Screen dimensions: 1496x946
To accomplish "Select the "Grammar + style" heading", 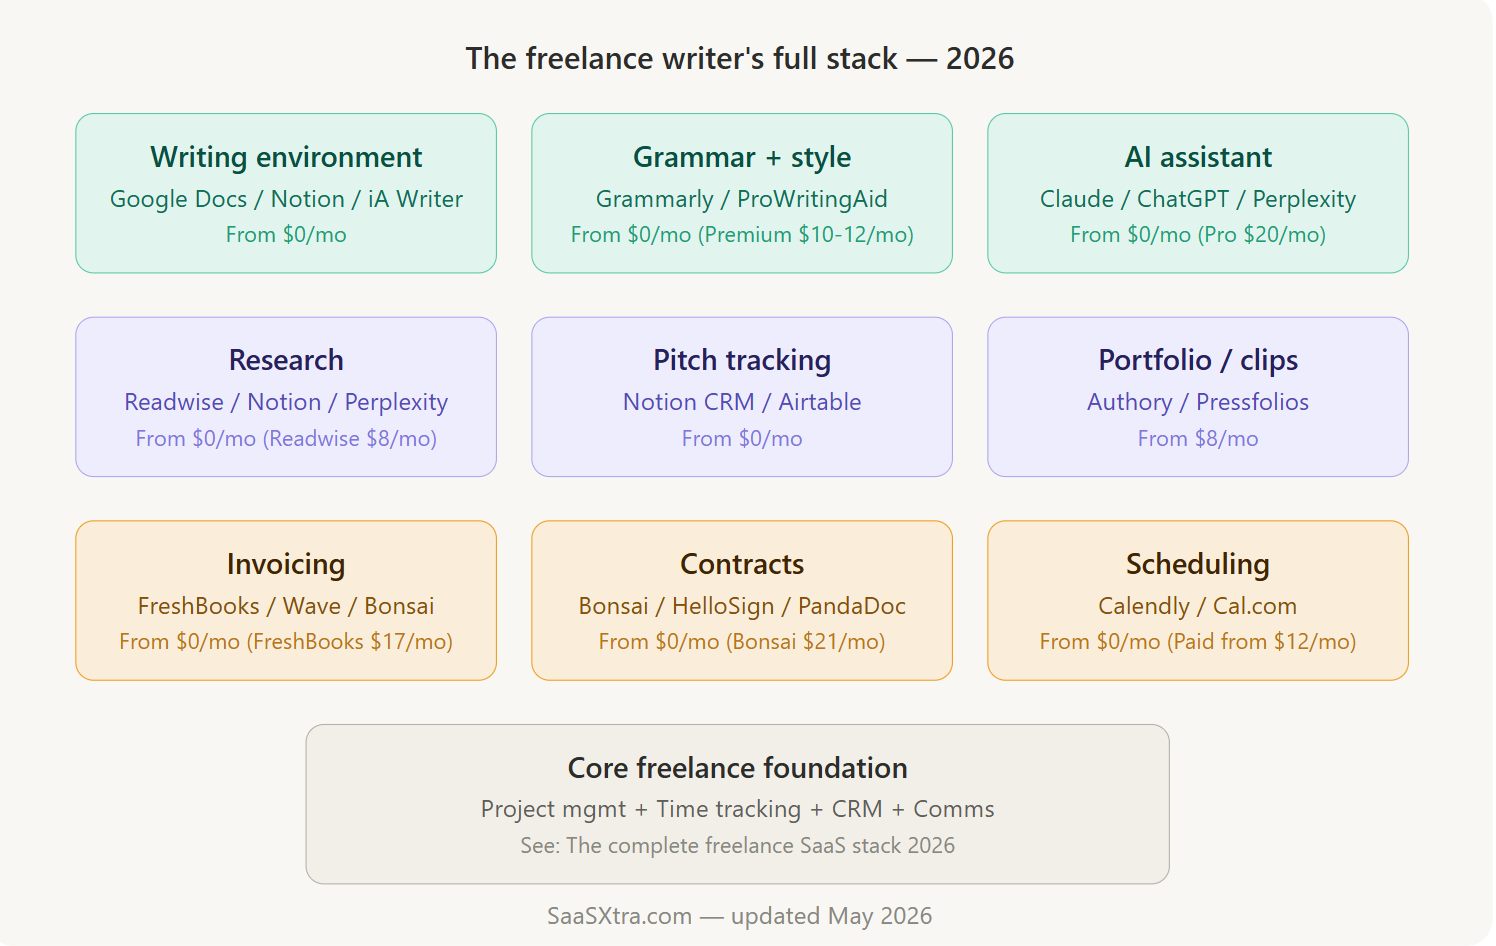I will coord(742,157).
